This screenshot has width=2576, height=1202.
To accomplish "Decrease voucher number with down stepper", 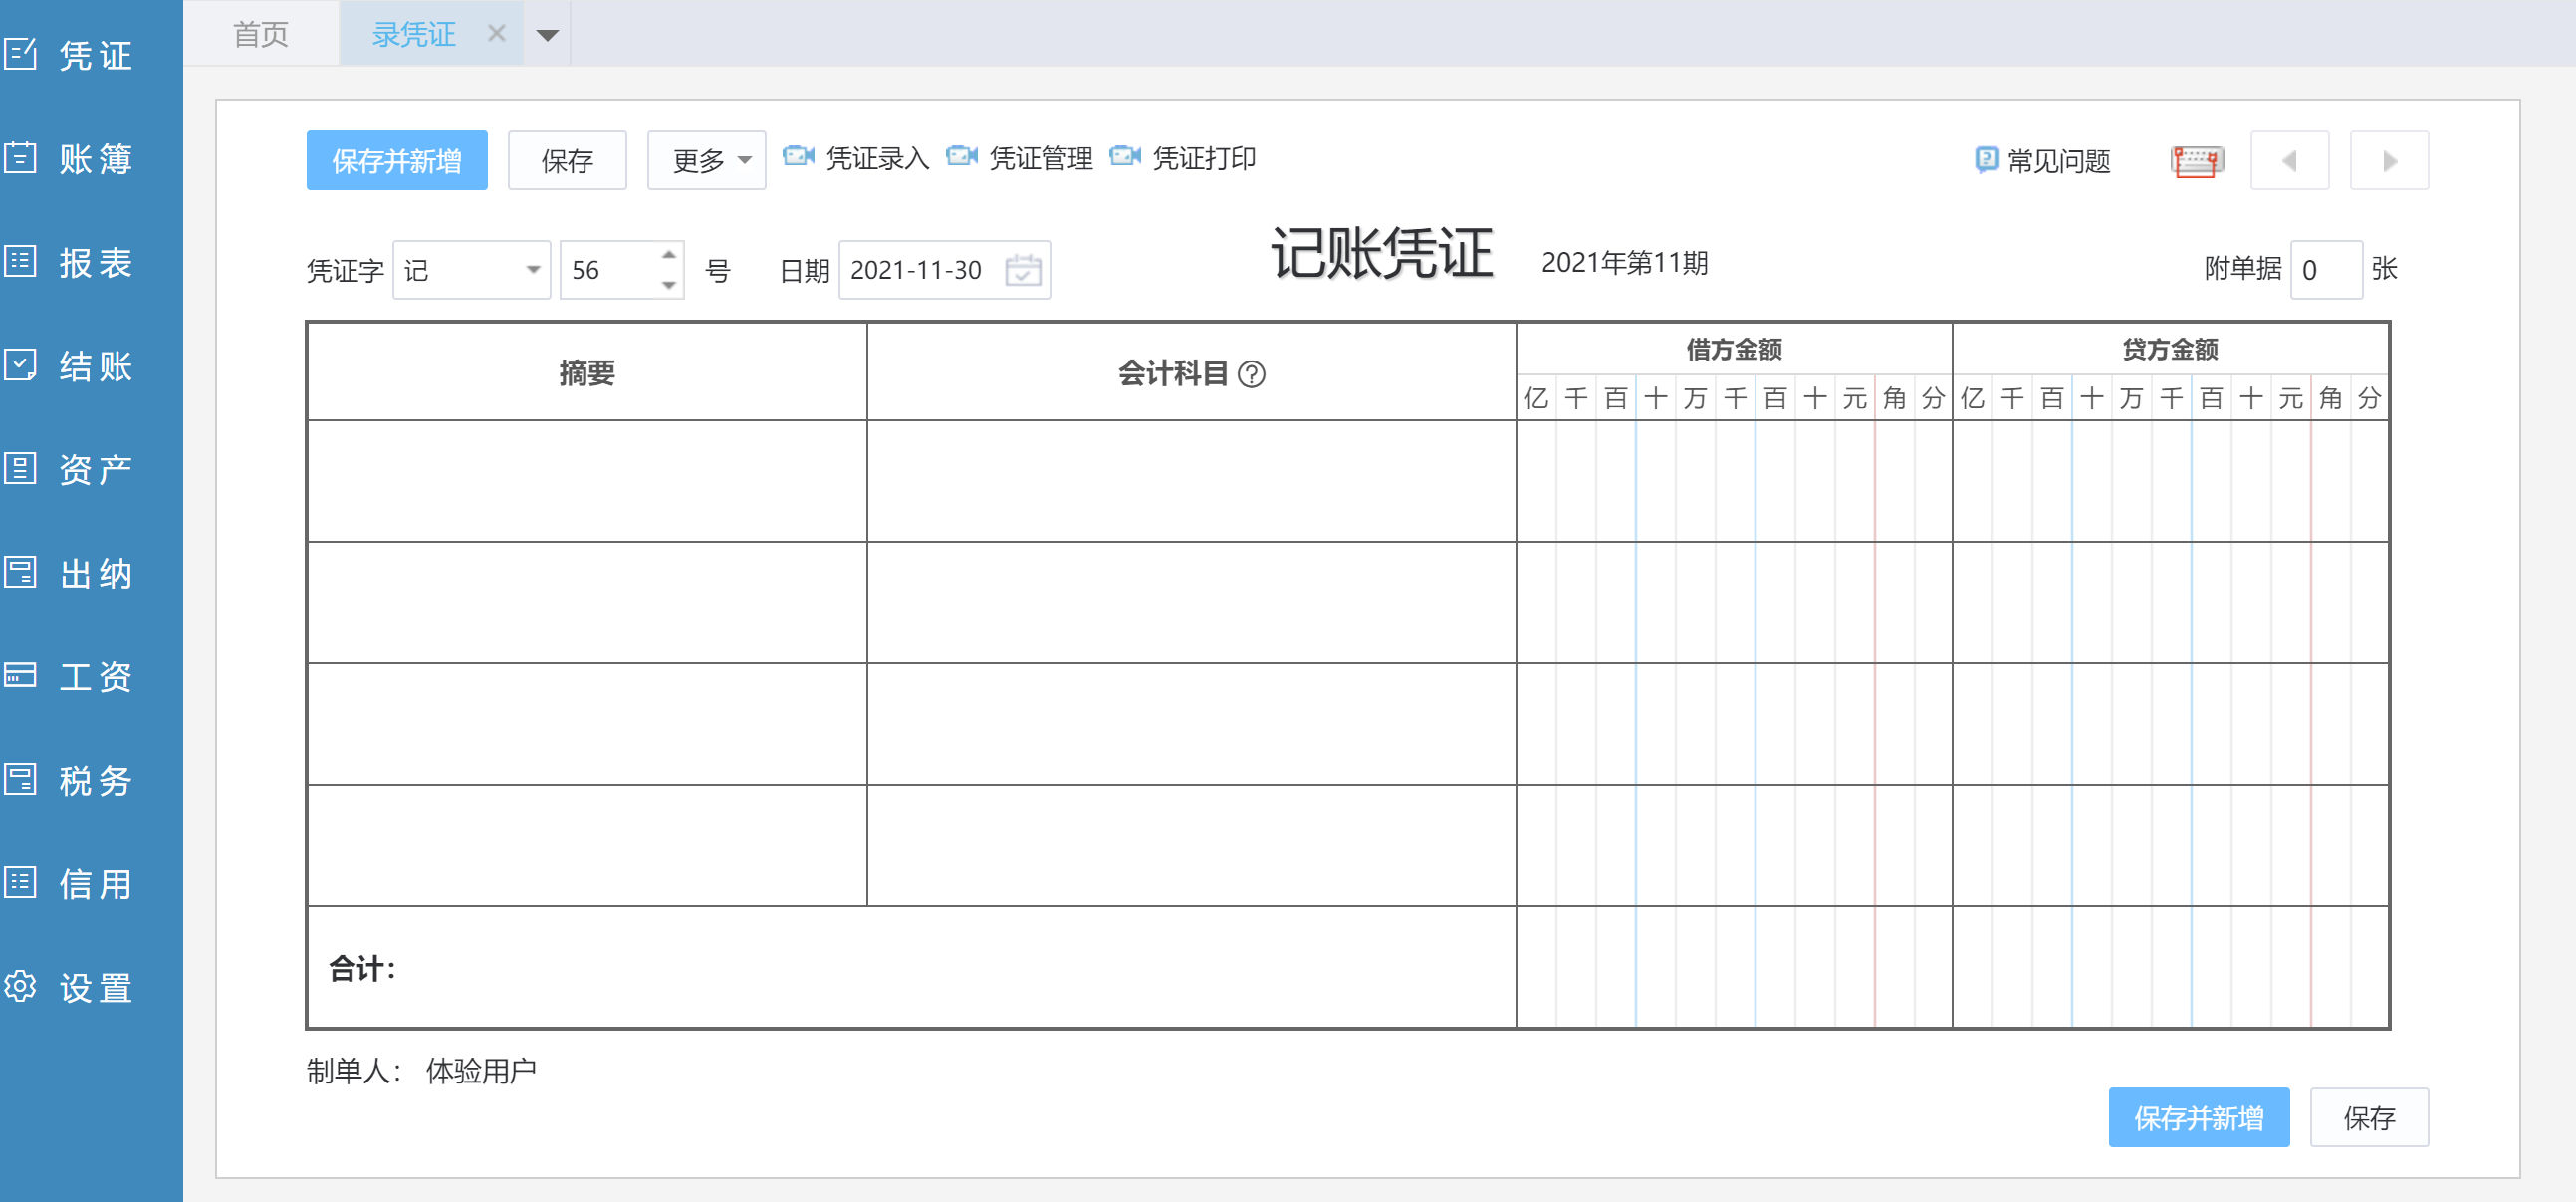I will 669,285.
